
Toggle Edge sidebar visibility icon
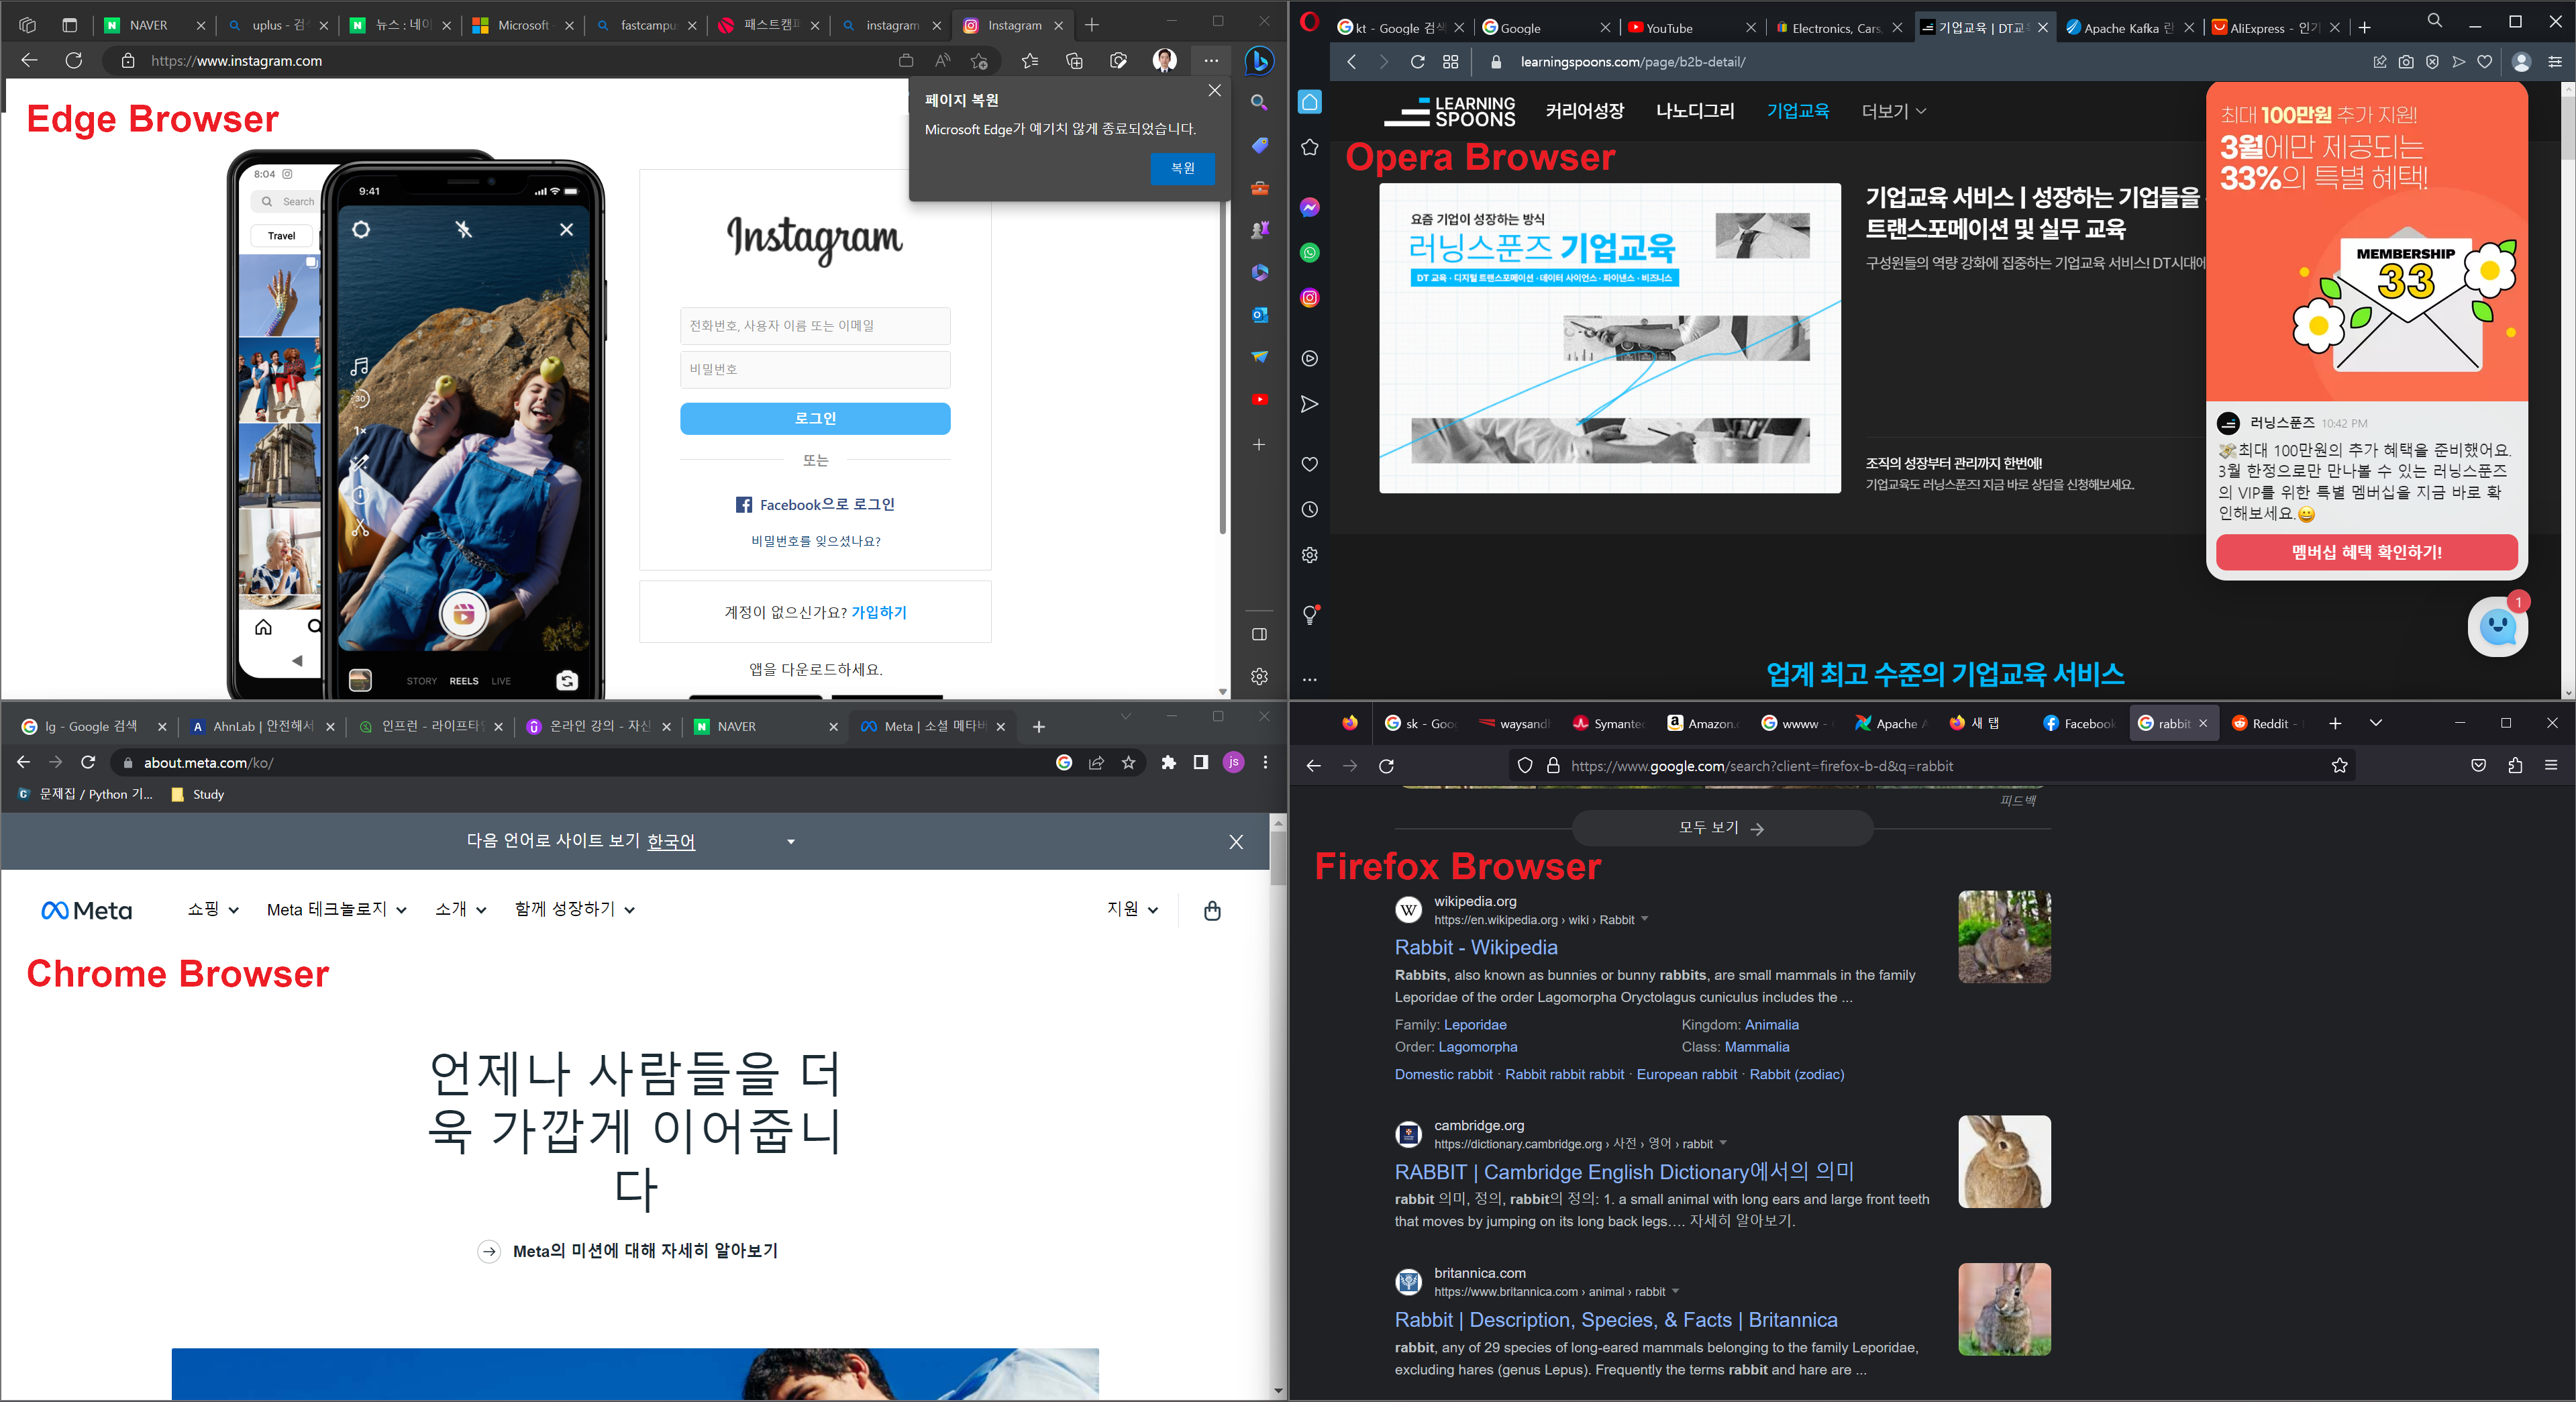click(x=1259, y=634)
